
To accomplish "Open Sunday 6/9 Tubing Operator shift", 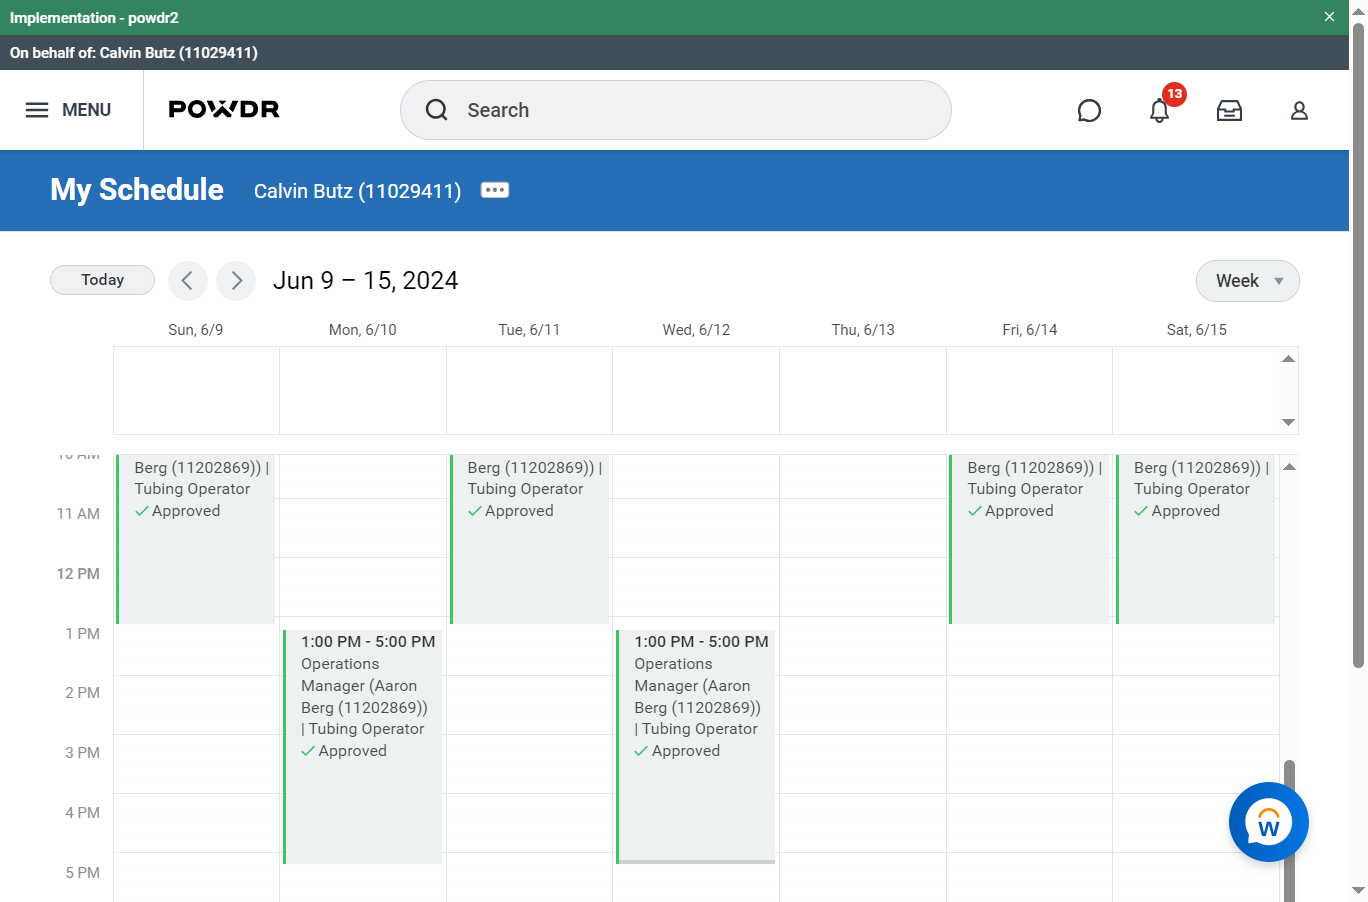I will tap(196, 539).
